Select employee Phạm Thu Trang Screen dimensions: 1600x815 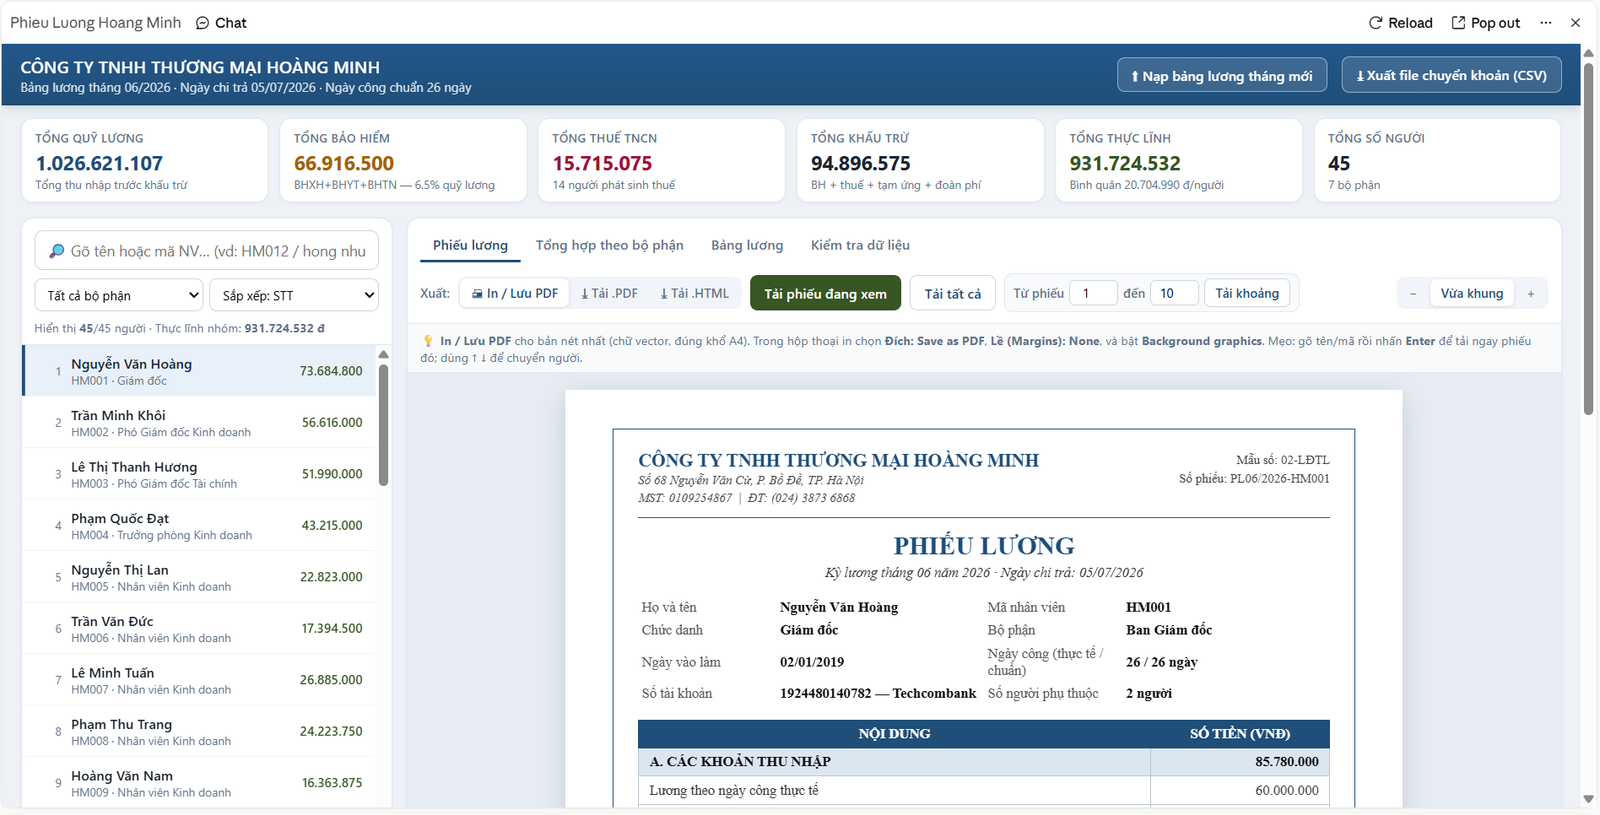(199, 731)
